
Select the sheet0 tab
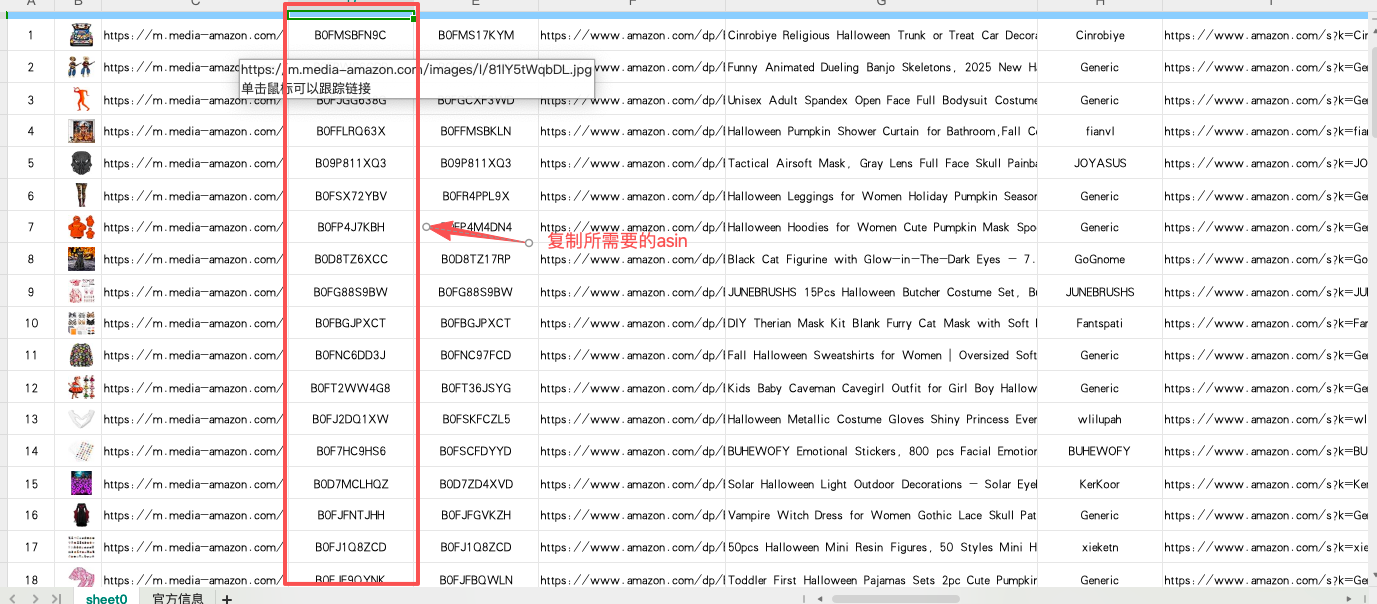coord(106,598)
